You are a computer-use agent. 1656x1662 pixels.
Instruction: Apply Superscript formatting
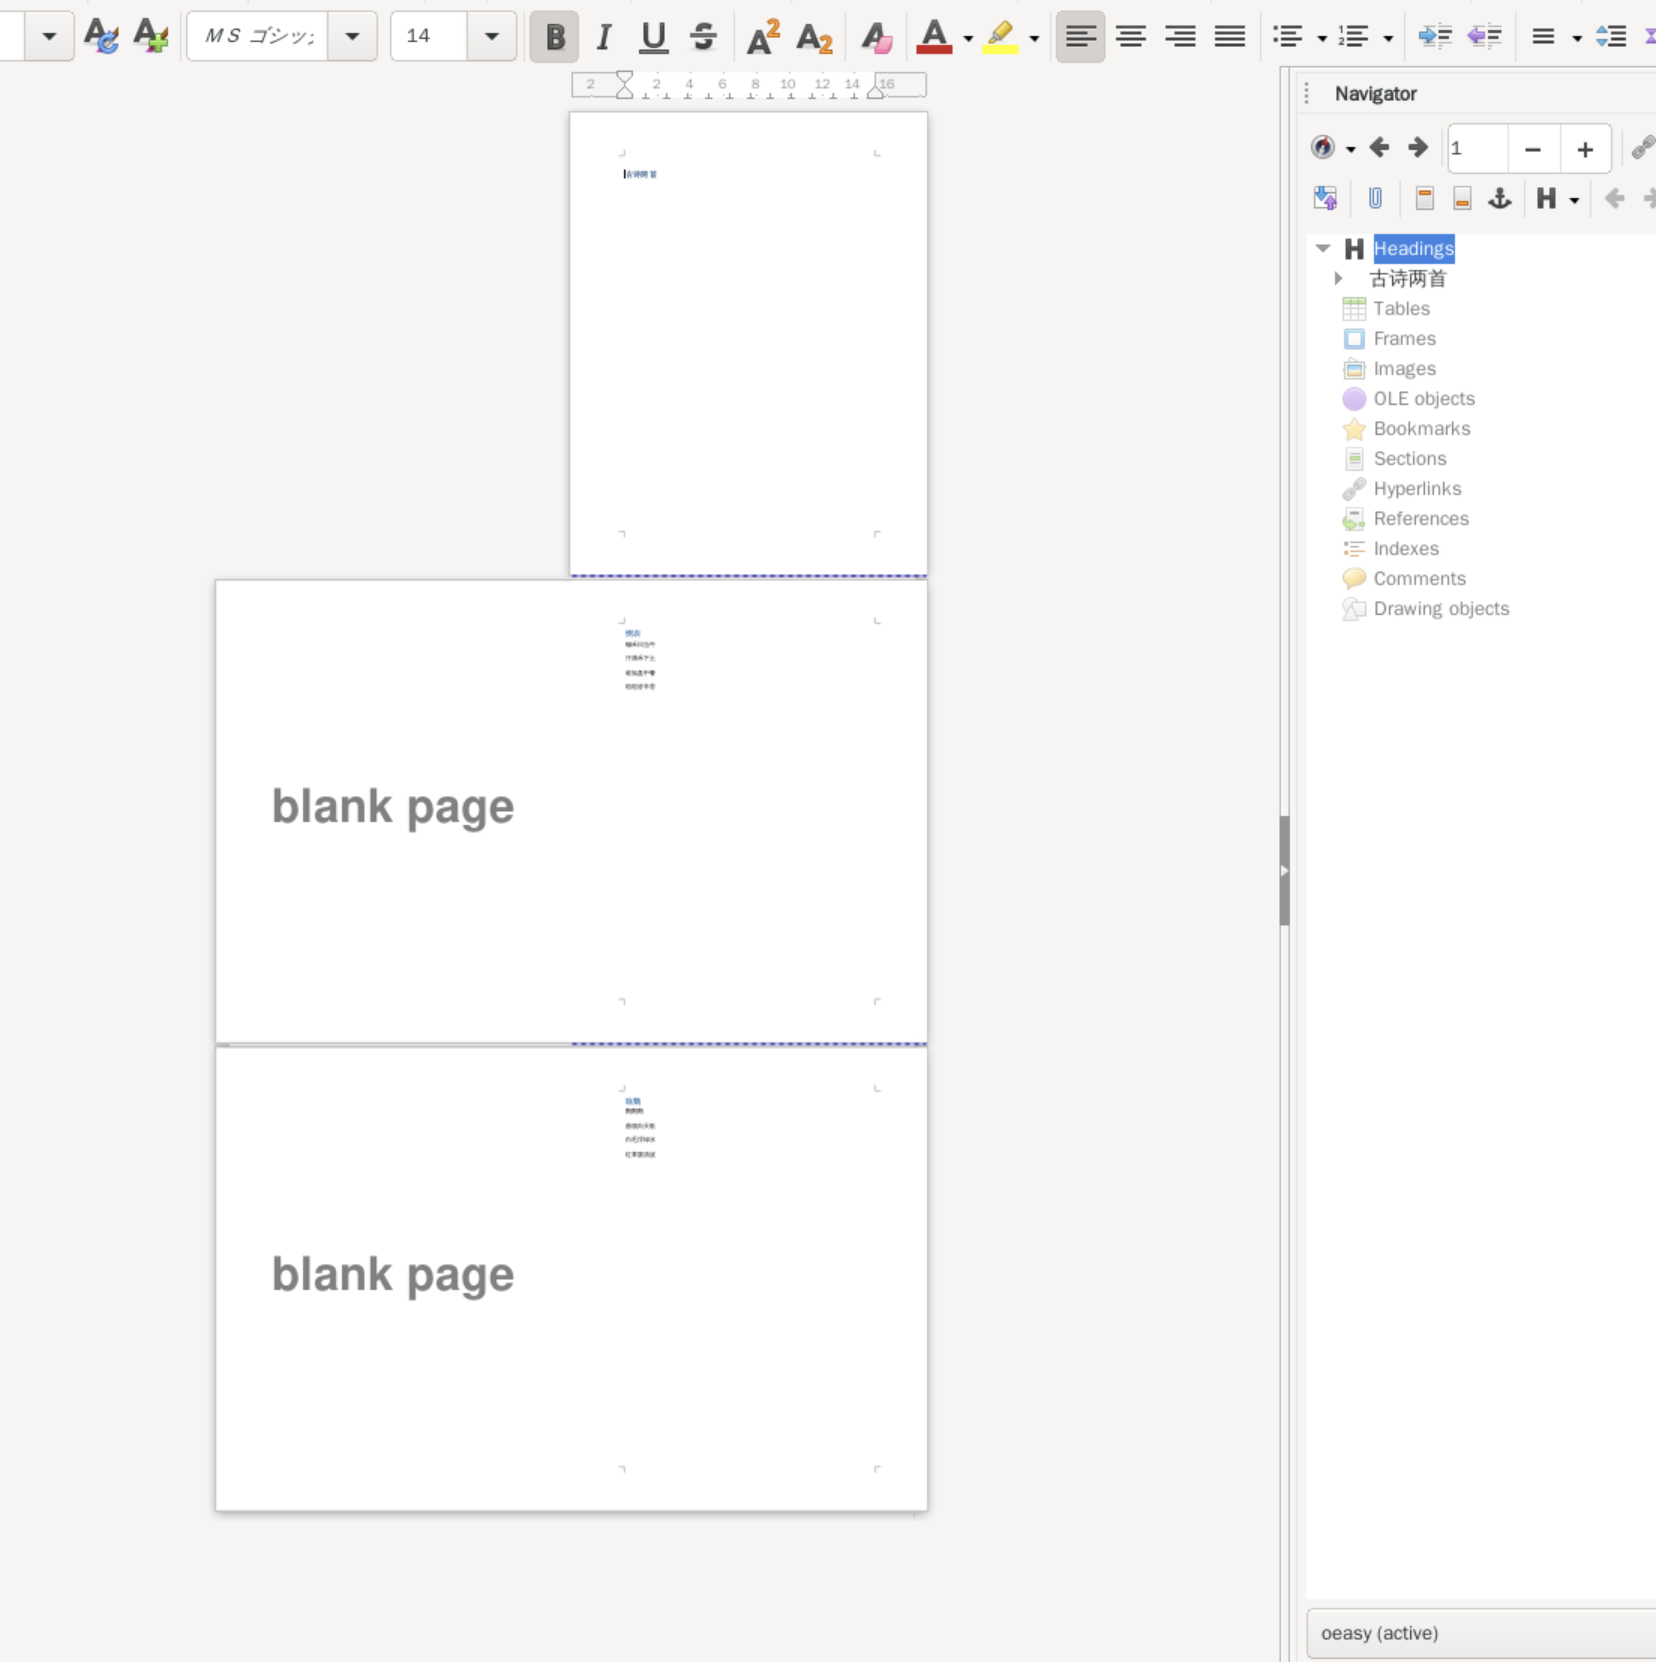click(763, 37)
